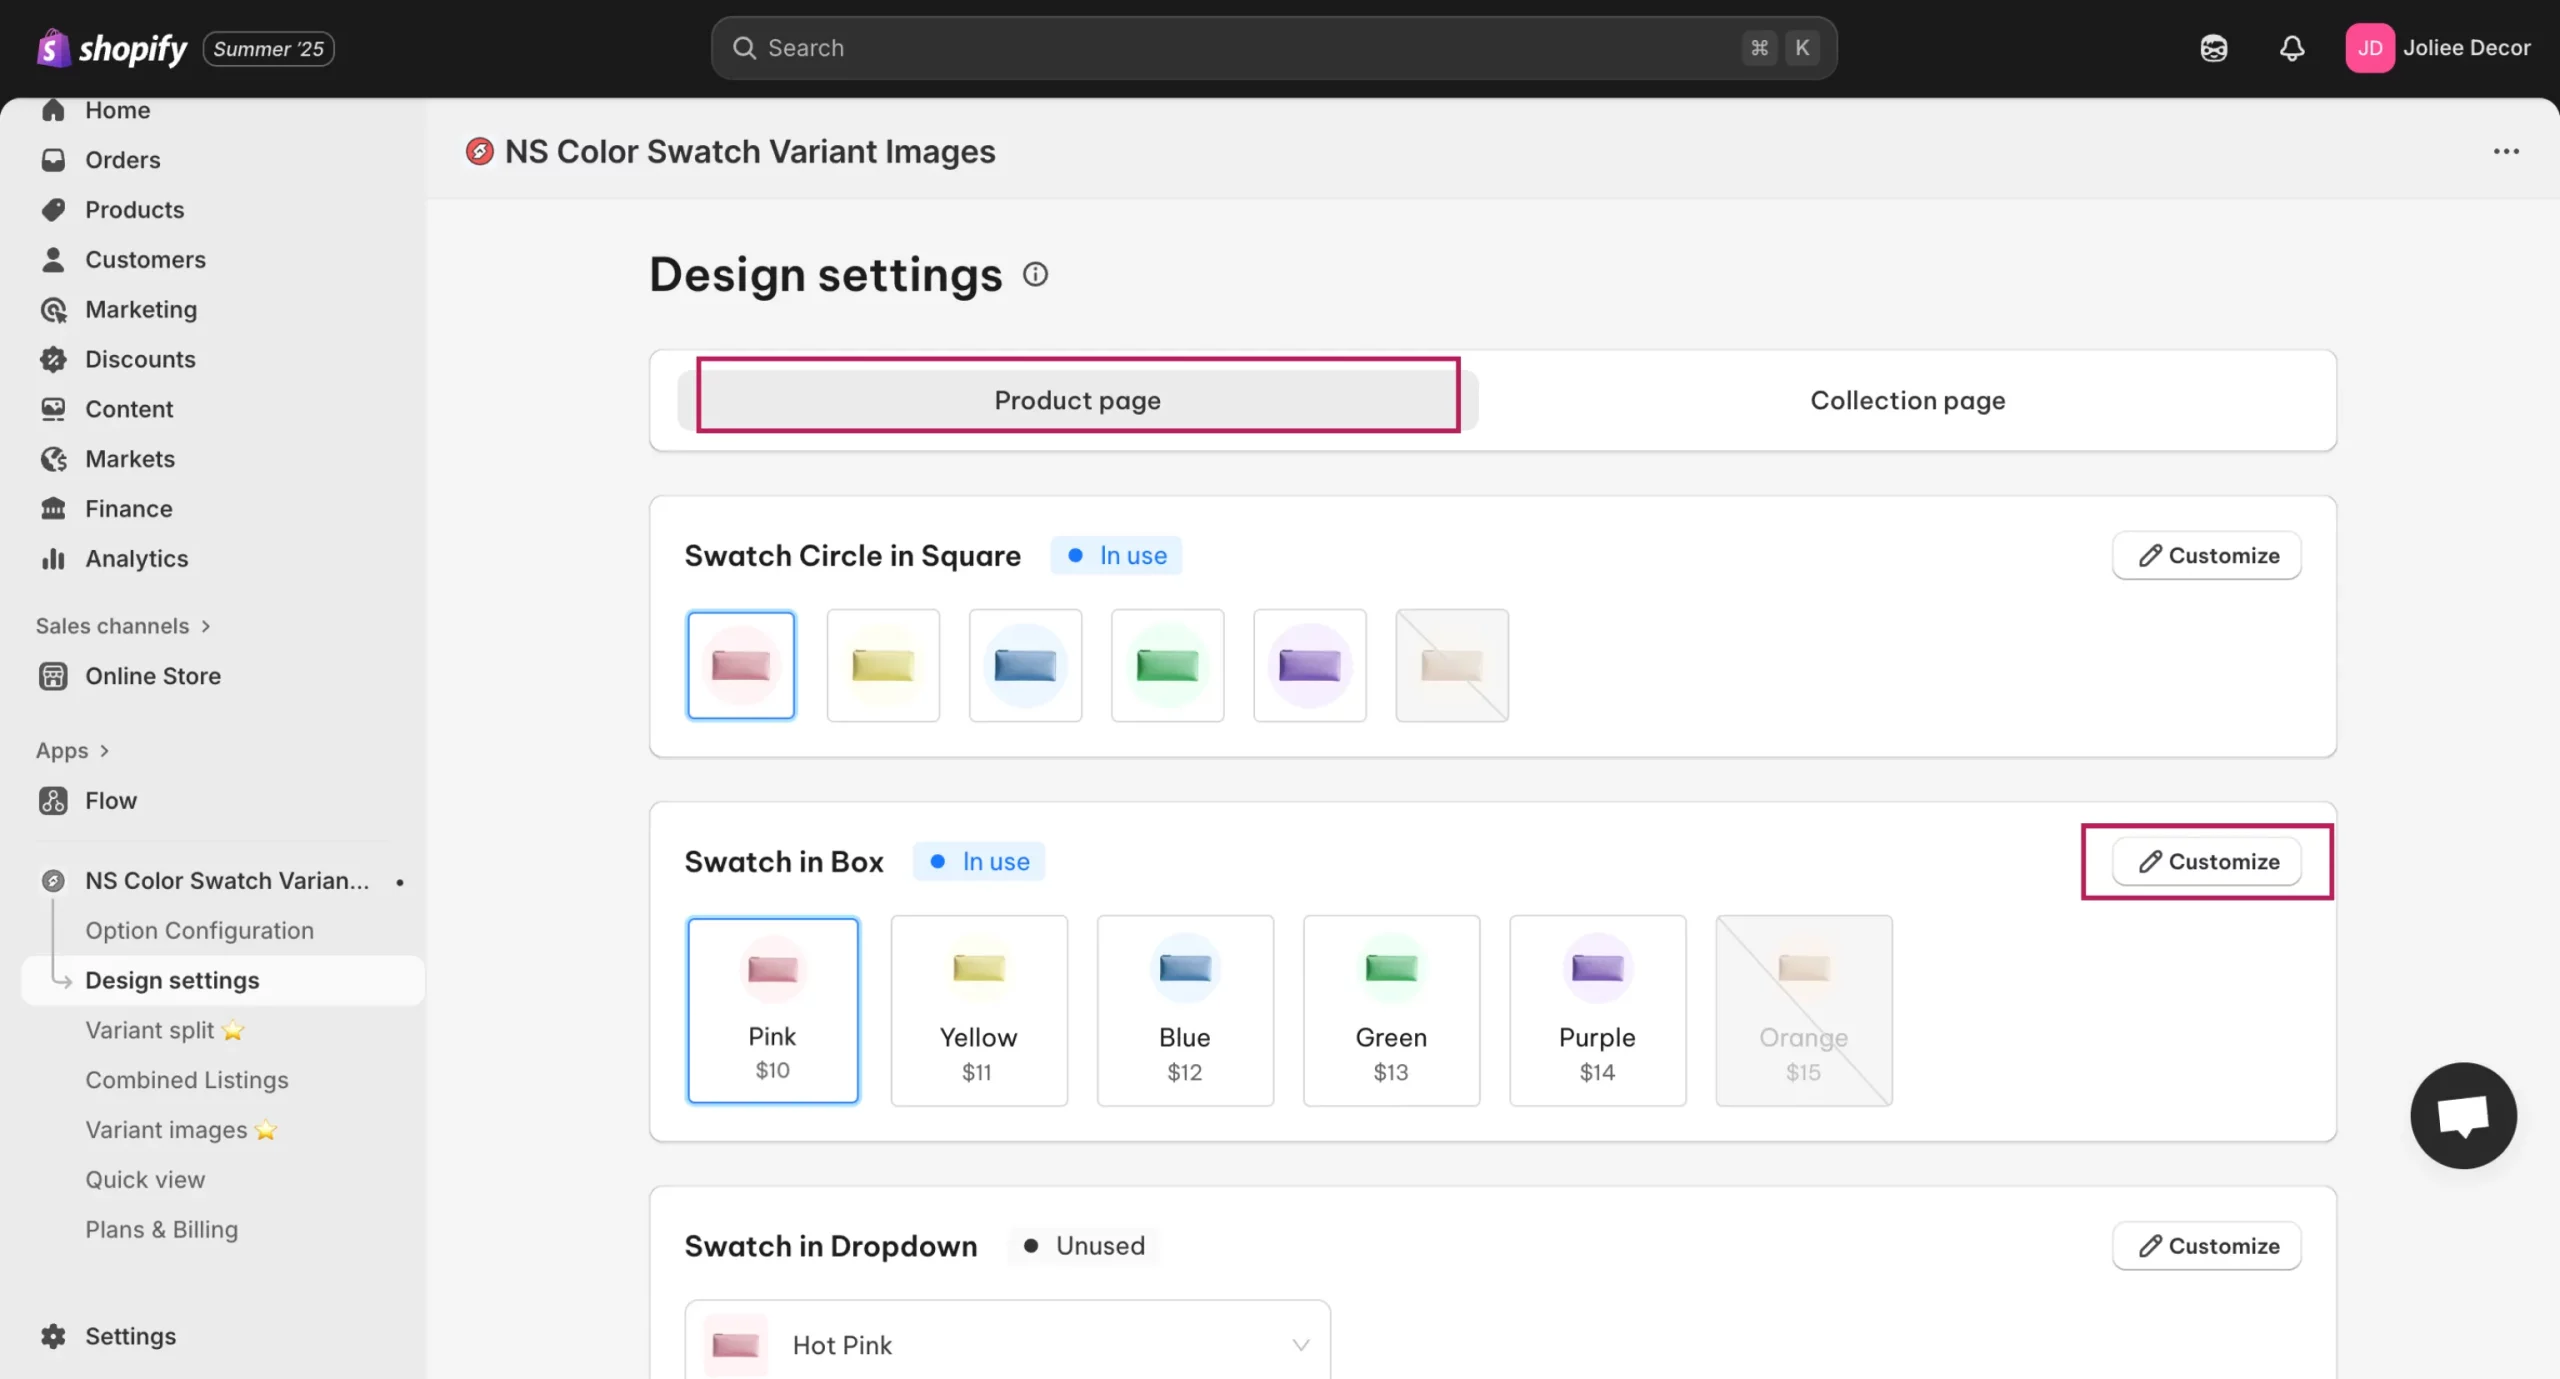
Task: Open Combined Listings submenu item
Action: point(187,1080)
